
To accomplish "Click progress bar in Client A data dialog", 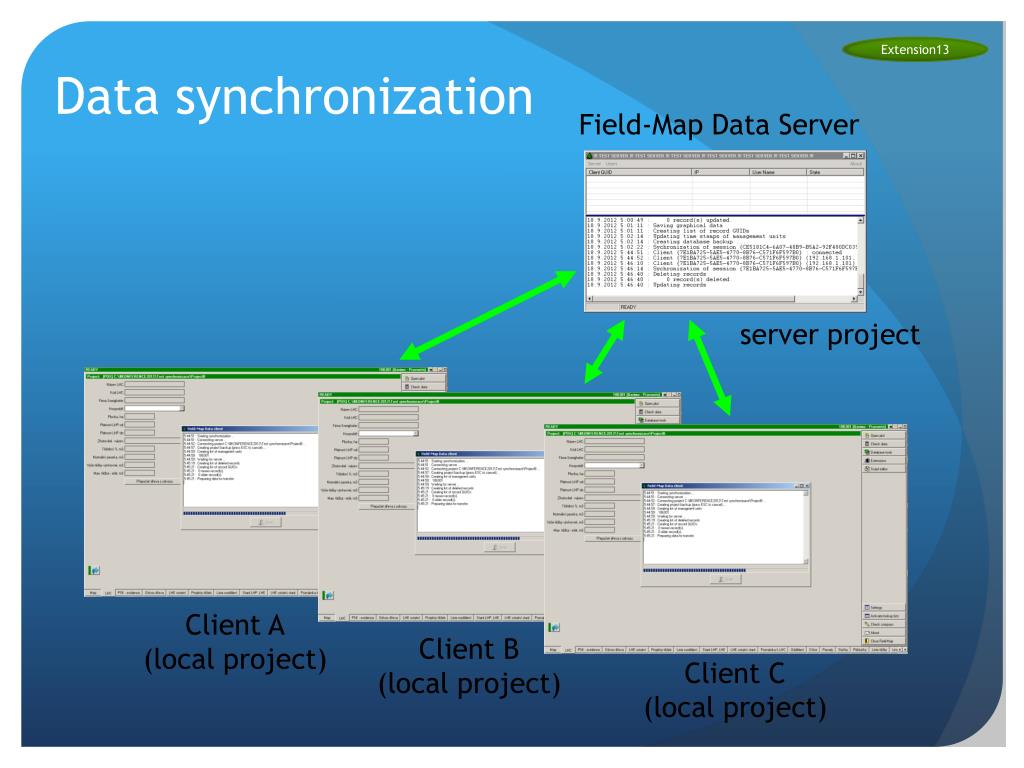I will 251,513.
